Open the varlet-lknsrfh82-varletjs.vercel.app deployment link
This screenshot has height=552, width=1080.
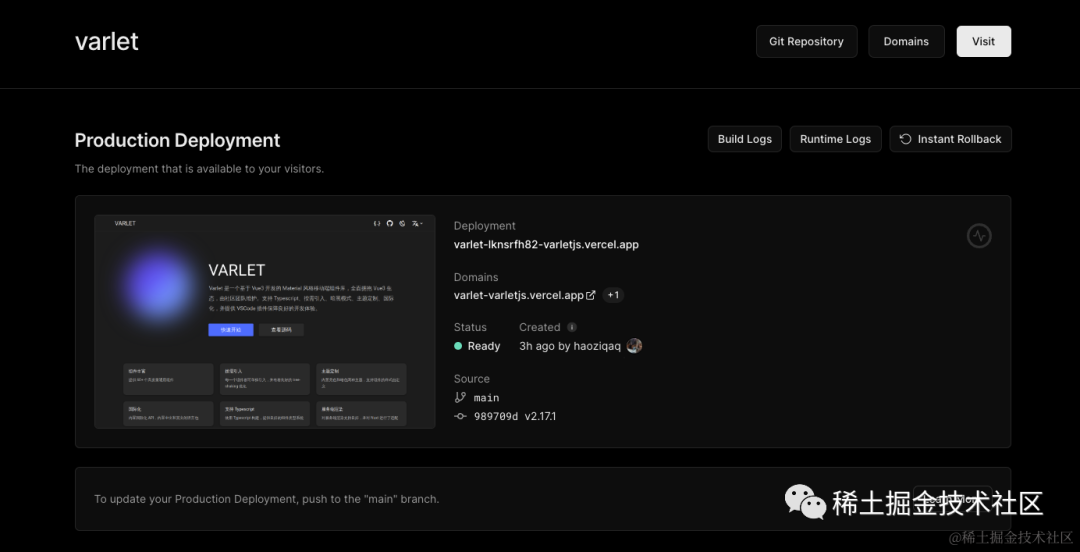click(x=546, y=245)
